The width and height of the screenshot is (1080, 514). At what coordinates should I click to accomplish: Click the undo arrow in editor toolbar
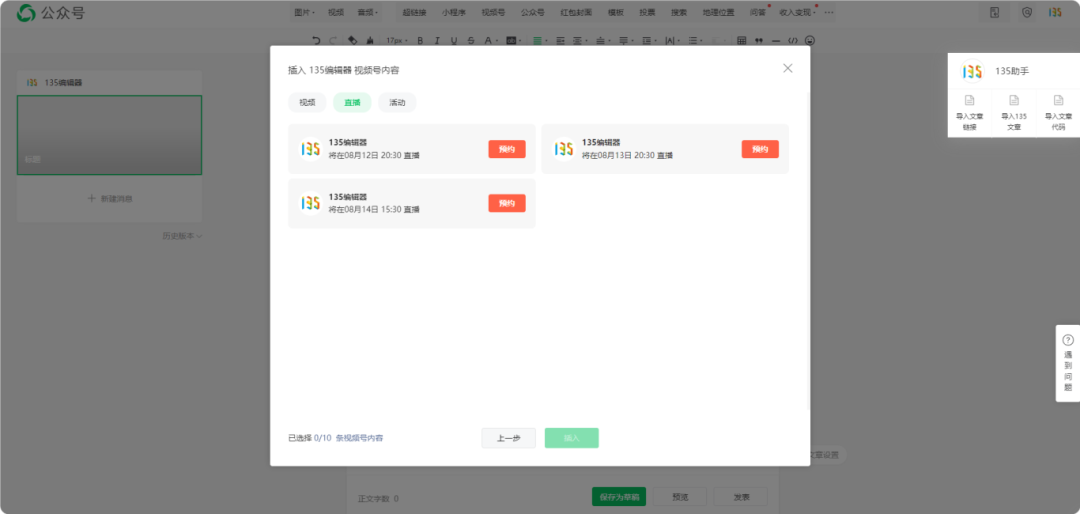point(316,40)
